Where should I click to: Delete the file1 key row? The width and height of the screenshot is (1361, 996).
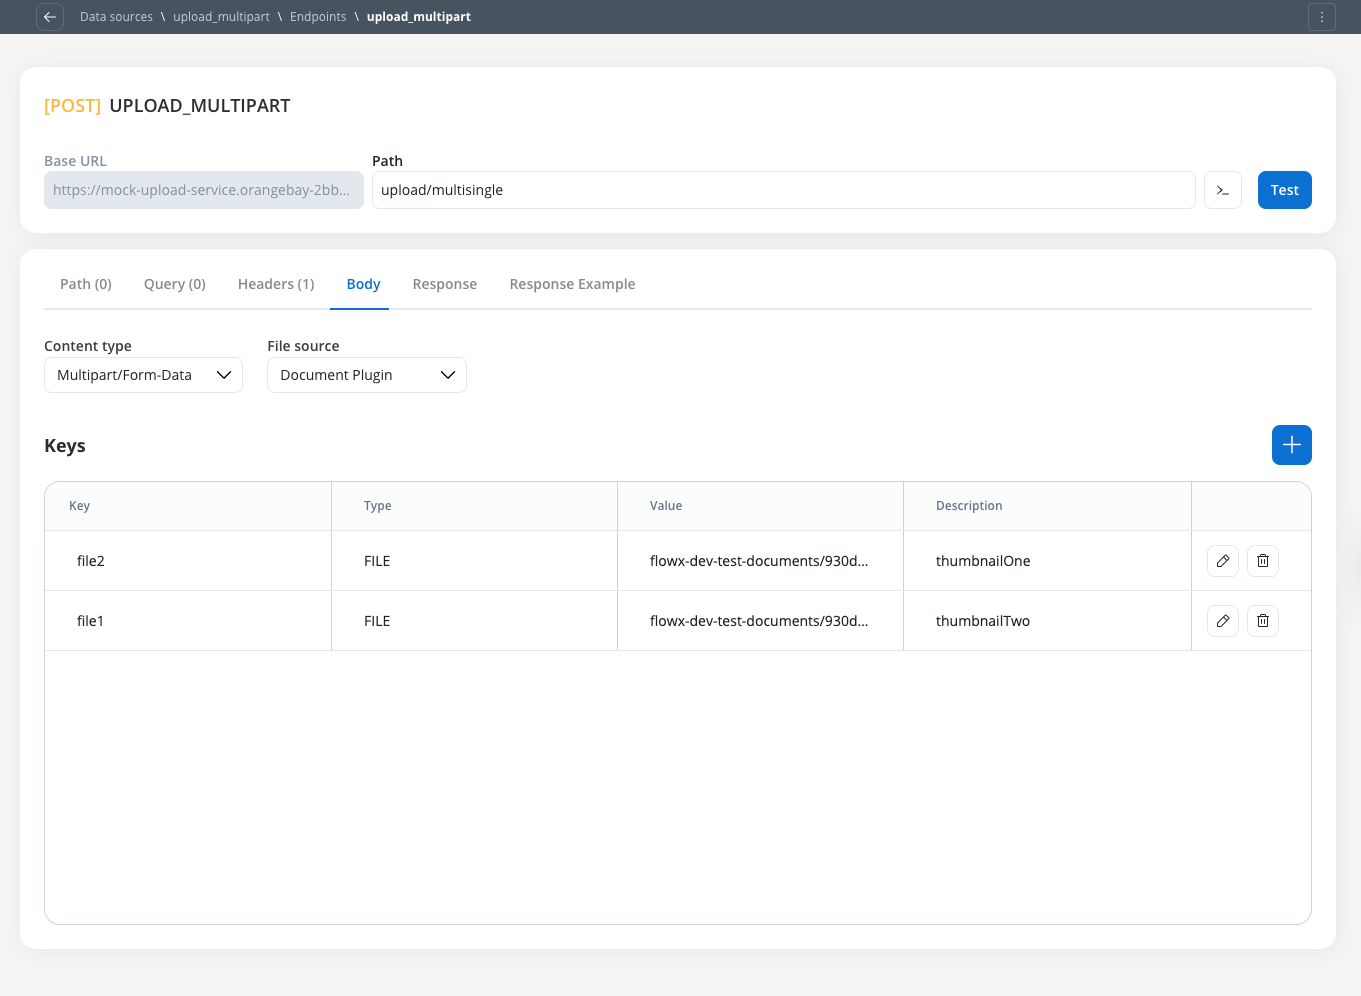point(1262,621)
